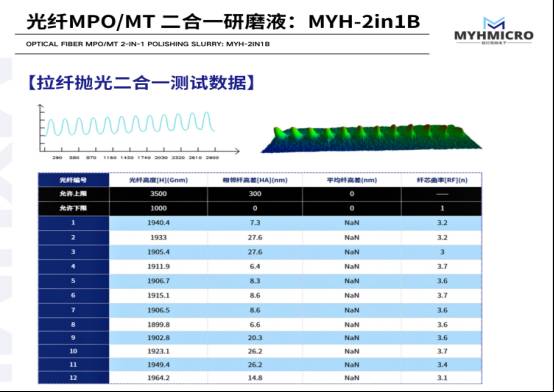Viewport: 554px width, 392px height.
Task: Select the 平均纤高差(nm) column header
Action: point(352,180)
